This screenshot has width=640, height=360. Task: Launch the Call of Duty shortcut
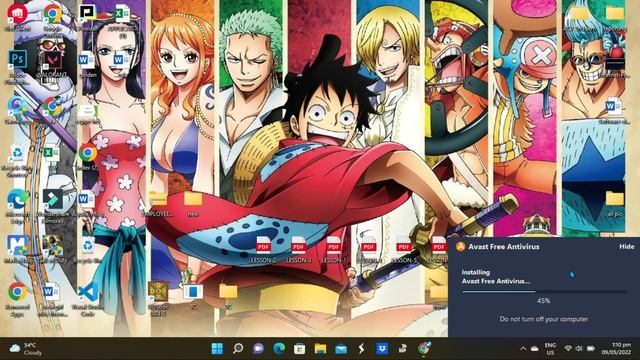[52, 249]
